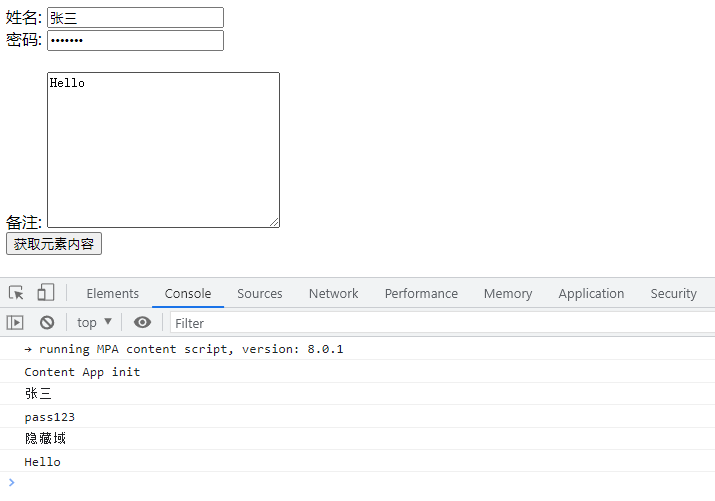
Task: Open the Performance tab
Action: coord(421,293)
